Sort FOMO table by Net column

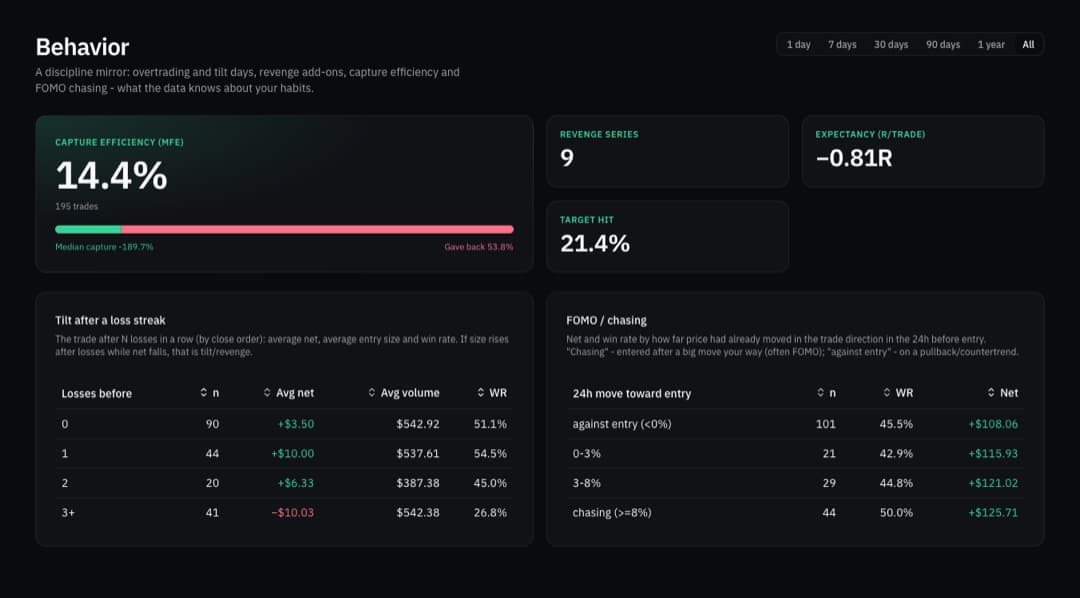[x=1003, y=393]
